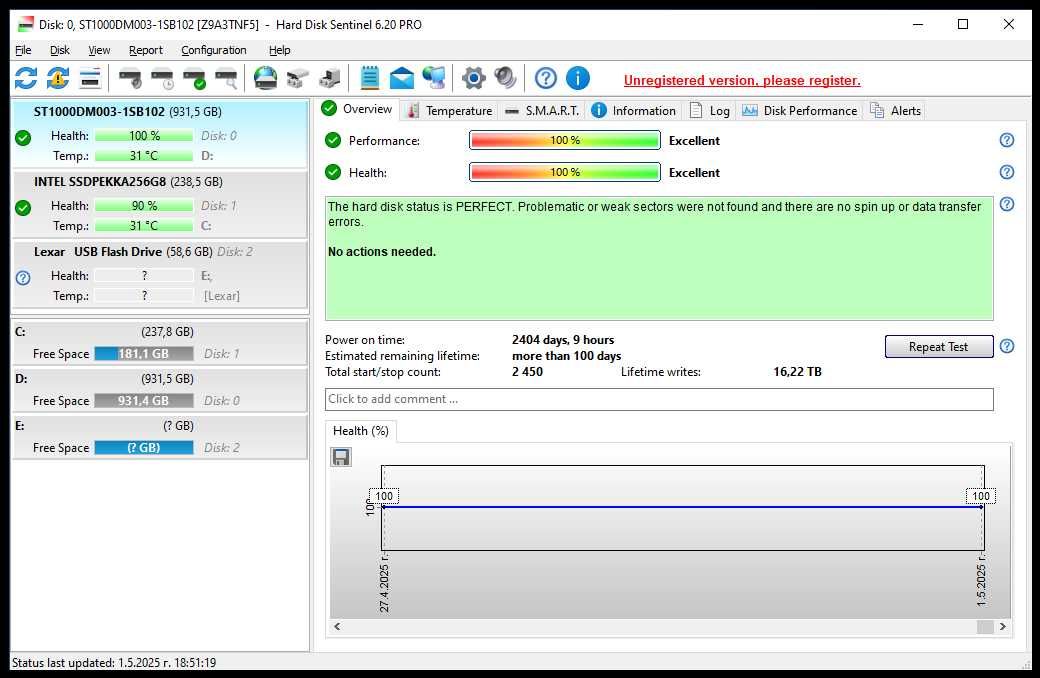Click the Performance 100 % gradient bar

tap(564, 140)
